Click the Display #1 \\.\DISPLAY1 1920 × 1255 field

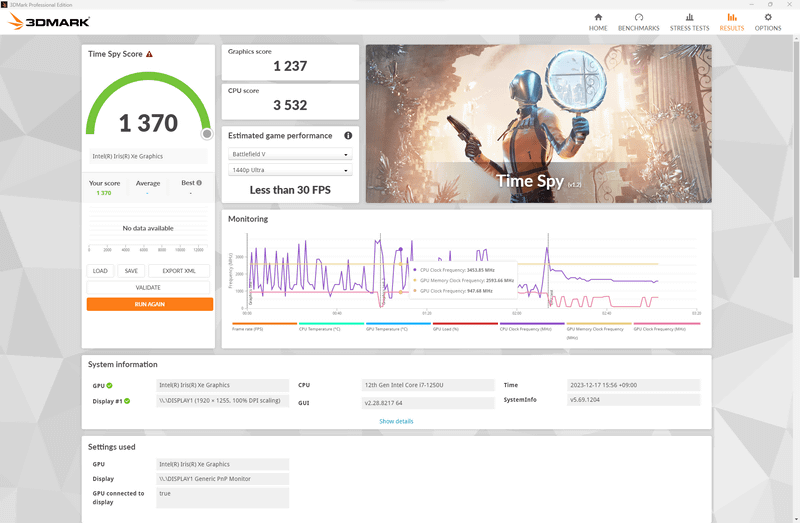[222, 401]
